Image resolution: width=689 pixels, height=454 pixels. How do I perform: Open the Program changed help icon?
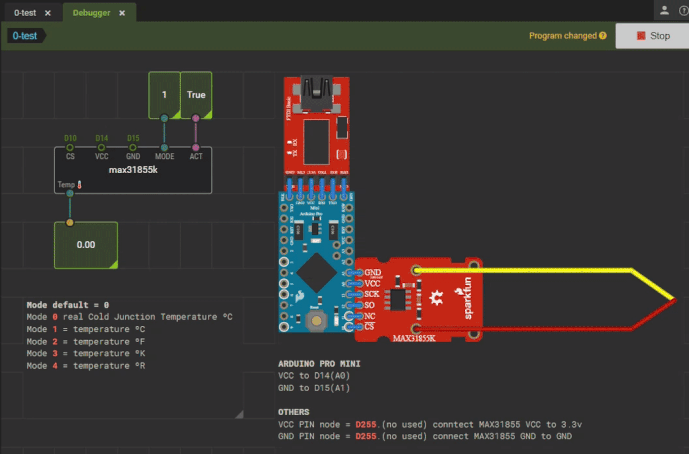[603, 36]
